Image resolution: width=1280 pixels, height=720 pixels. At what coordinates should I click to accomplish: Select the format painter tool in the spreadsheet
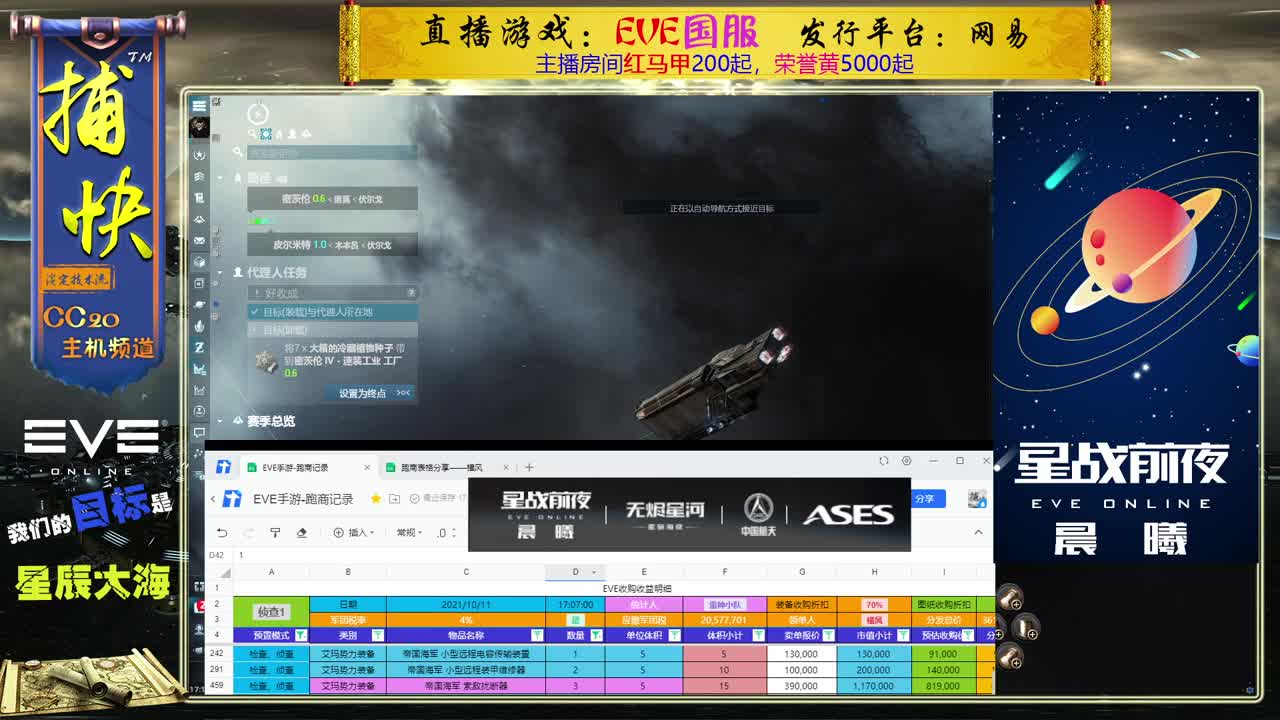[x=274, y=533]
